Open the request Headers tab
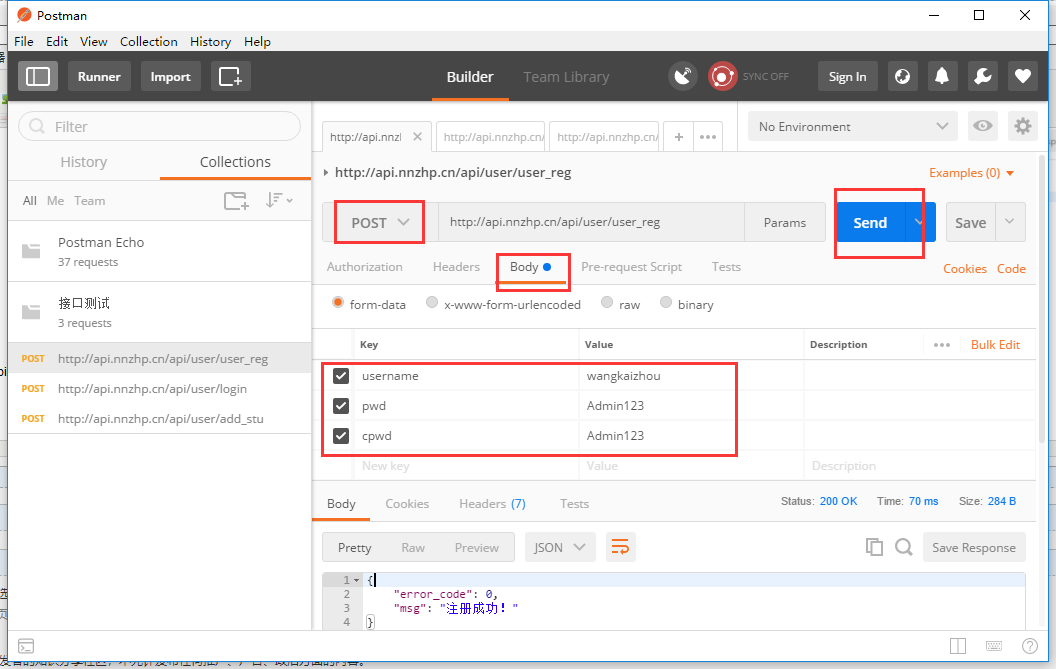 tap(456, 267)
